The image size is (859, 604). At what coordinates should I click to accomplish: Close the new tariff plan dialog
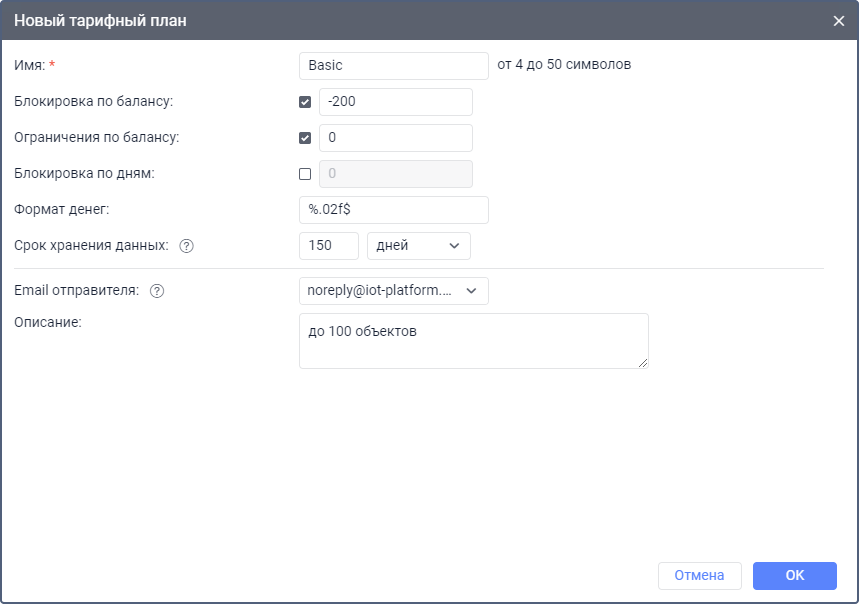[839, 21]
